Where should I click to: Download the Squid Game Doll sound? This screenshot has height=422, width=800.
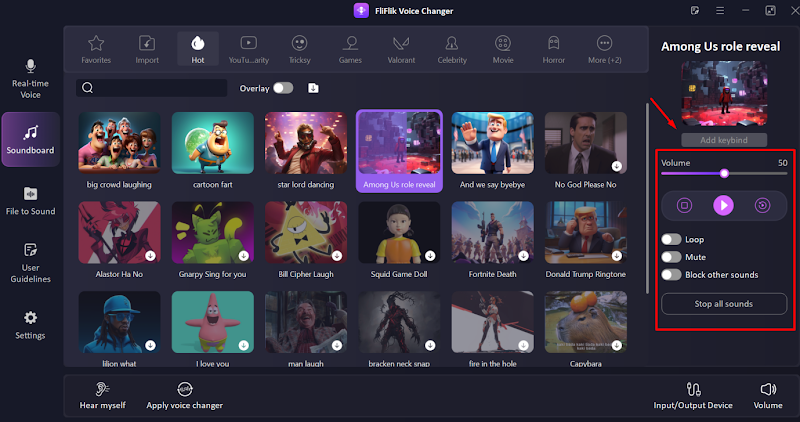(x=431, y=256)
